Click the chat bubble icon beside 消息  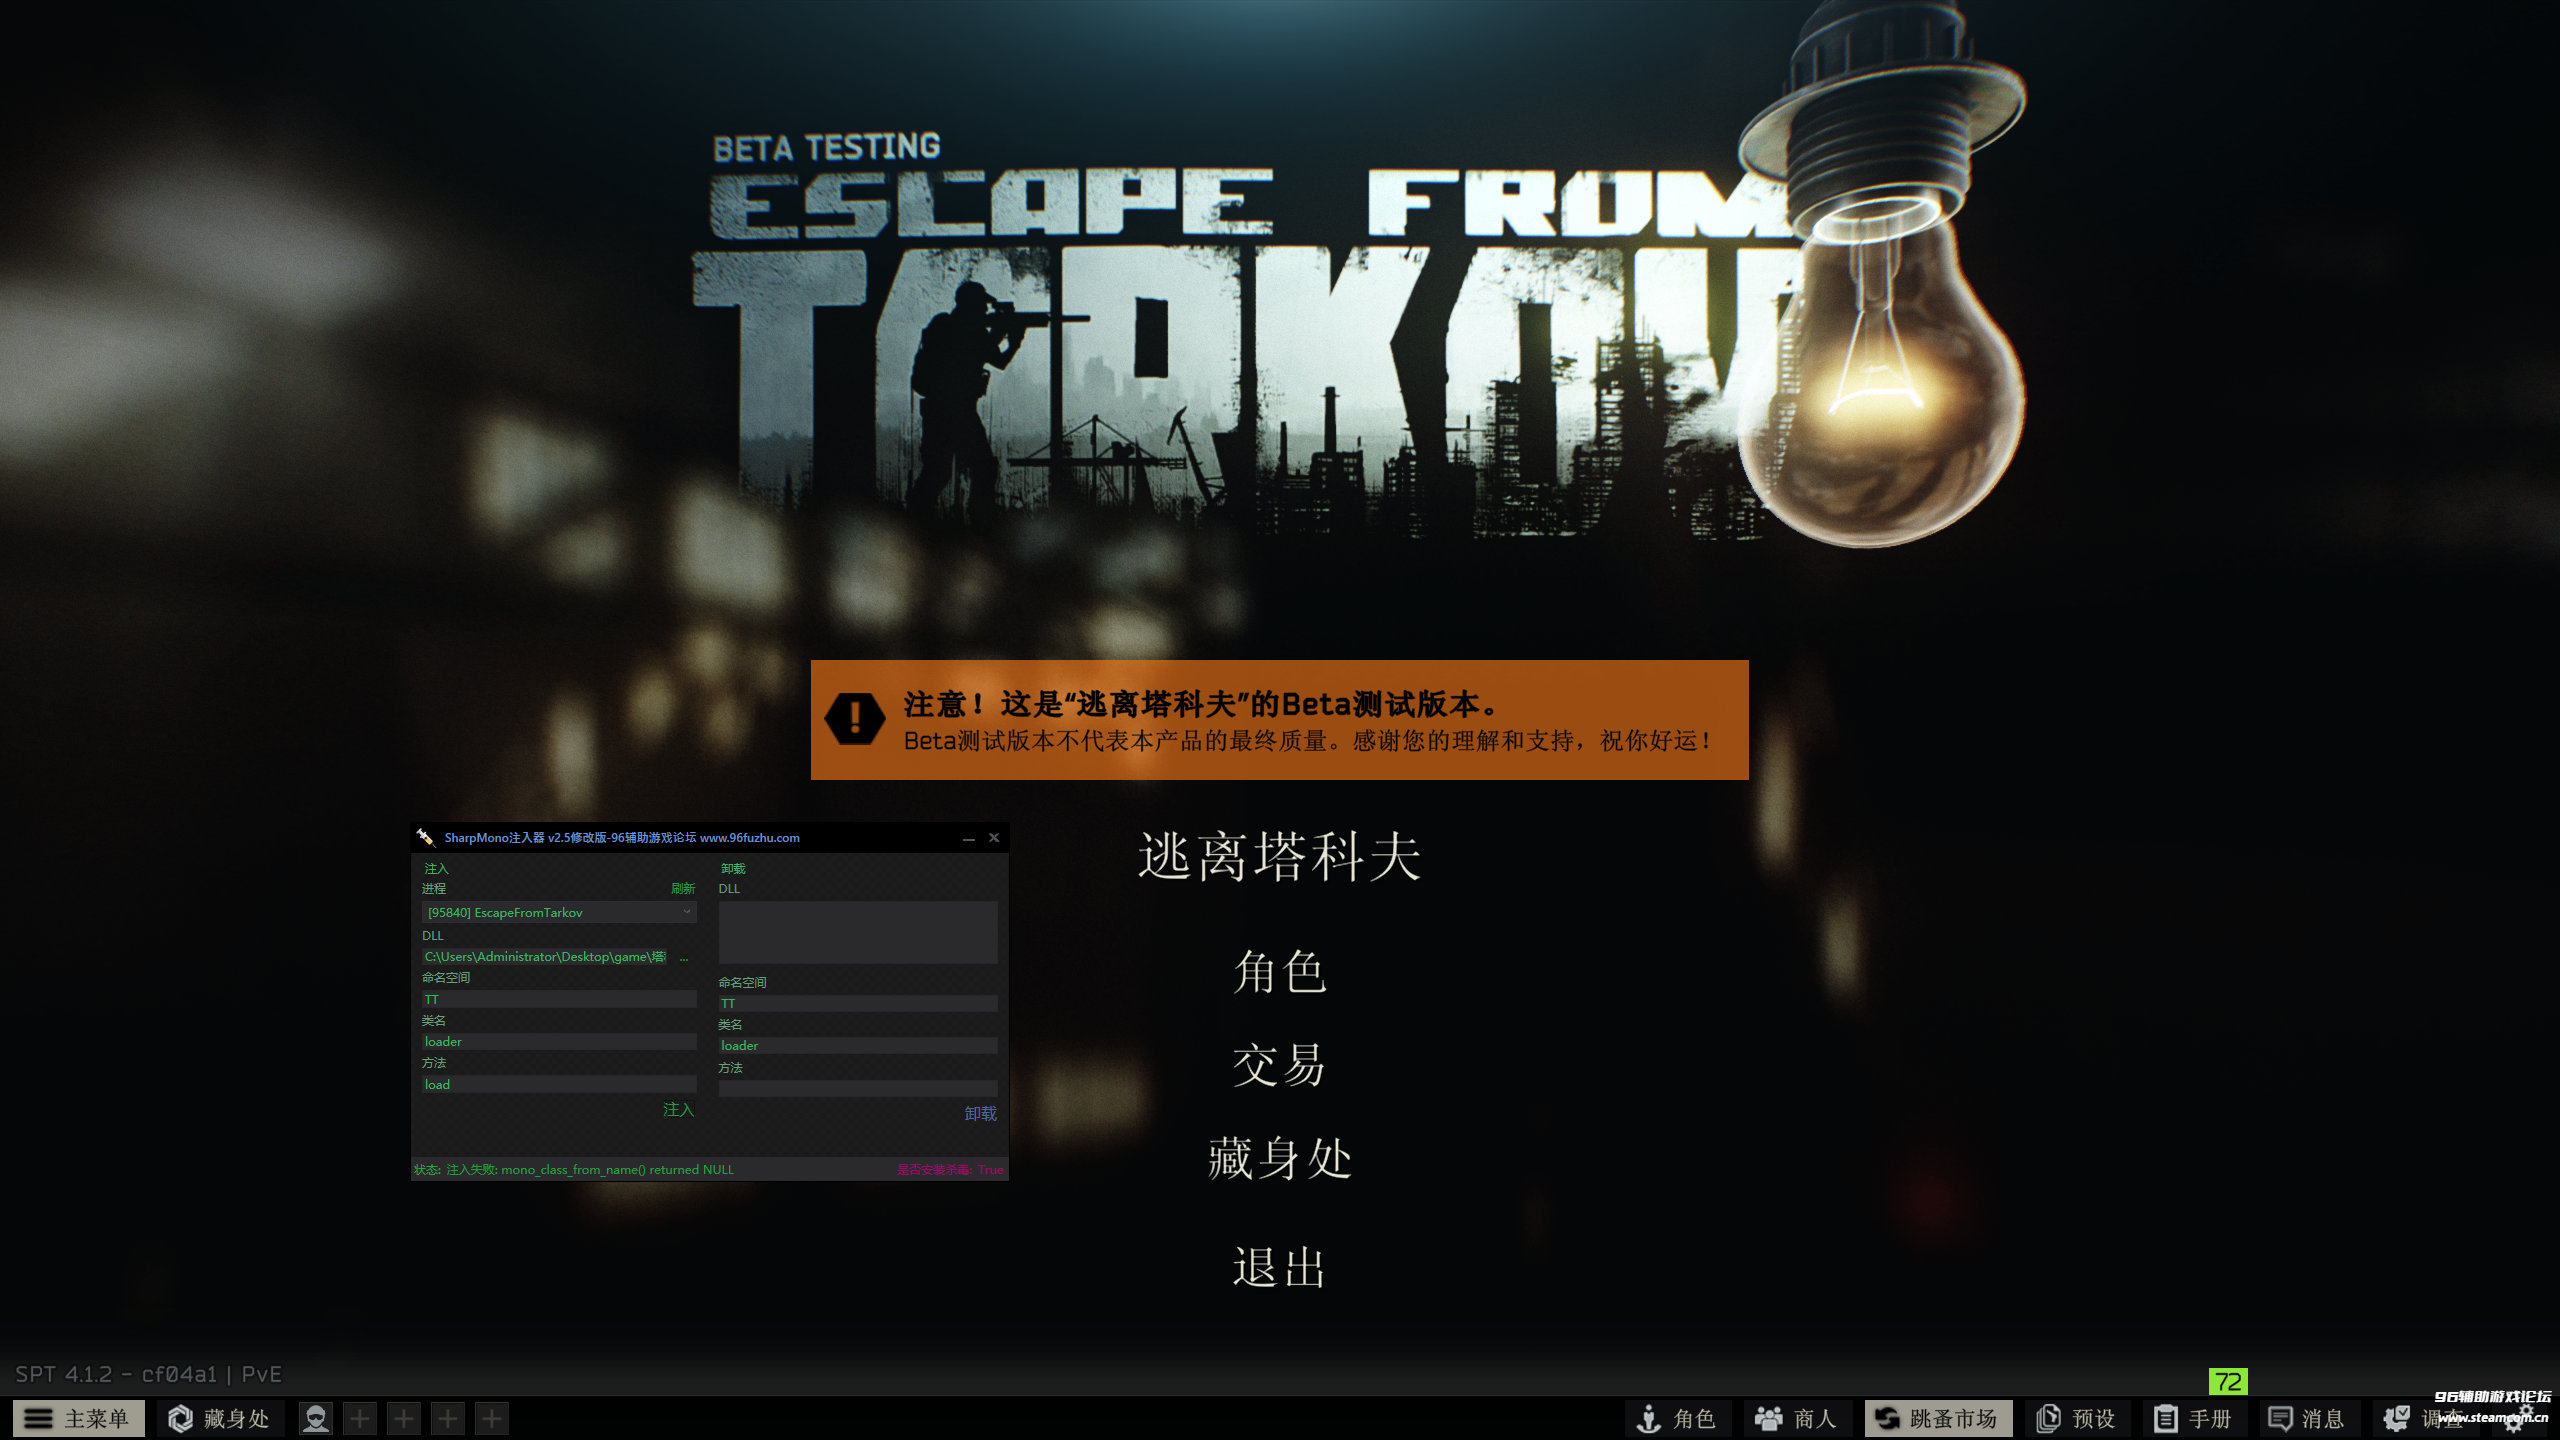[2280, 1418]
